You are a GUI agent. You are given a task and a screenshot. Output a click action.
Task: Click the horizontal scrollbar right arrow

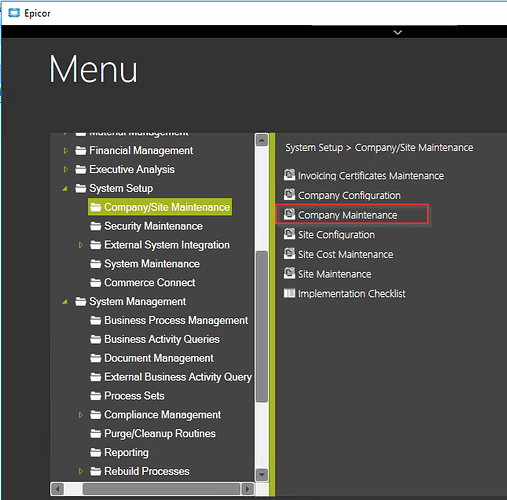247,489
